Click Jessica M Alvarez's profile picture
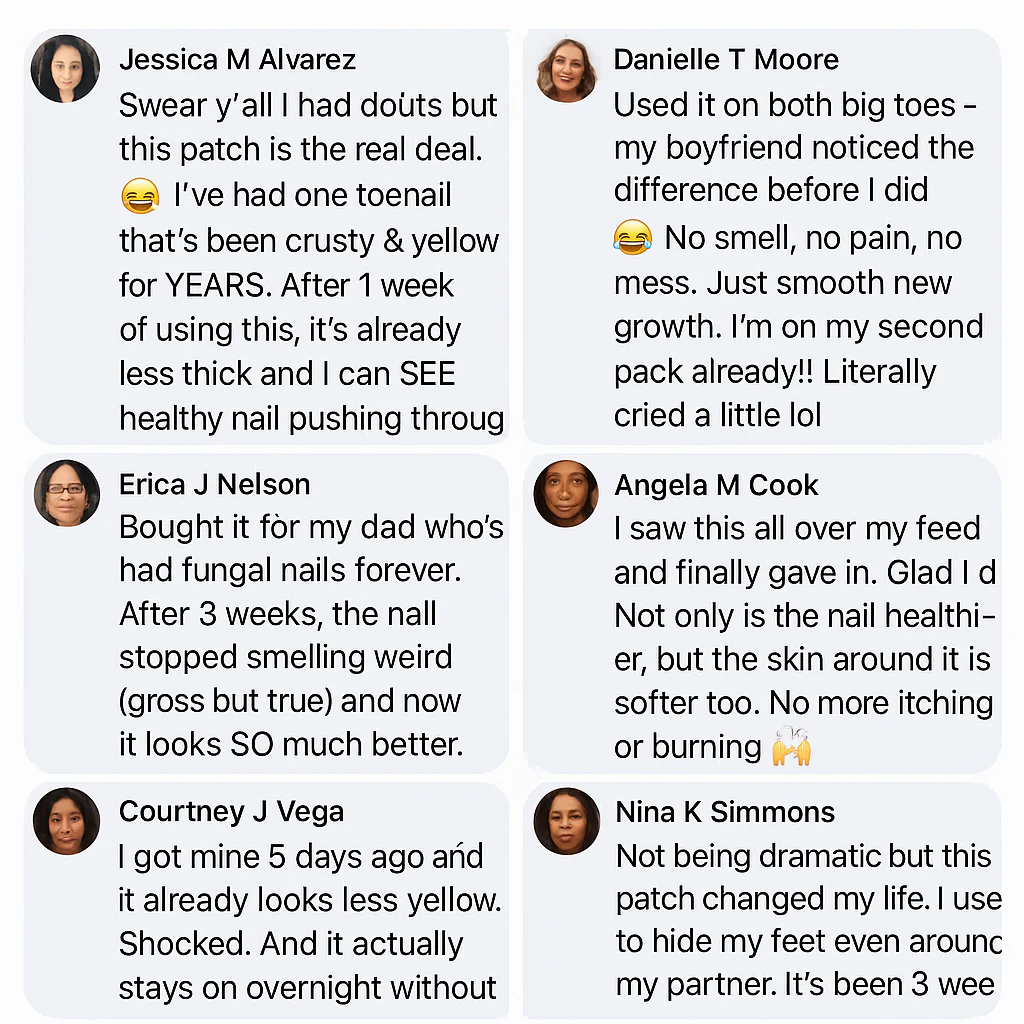Image resolution: width=1024 pixels, height=1024 pixels. coord(65,69)
